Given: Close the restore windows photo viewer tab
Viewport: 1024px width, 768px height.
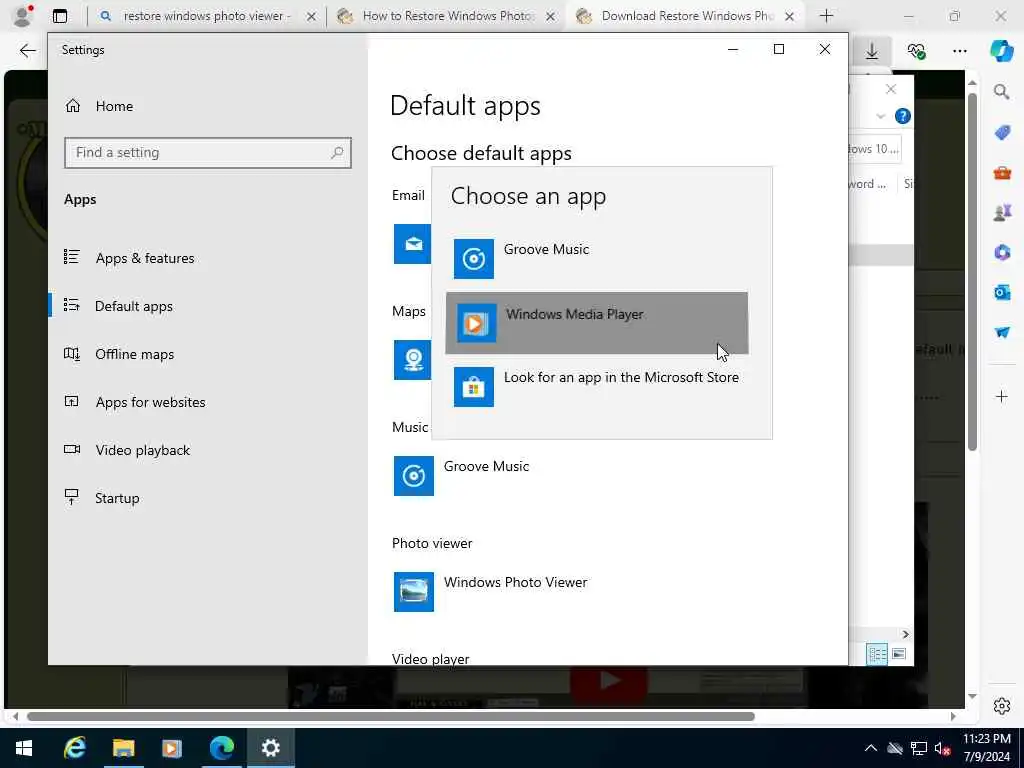Looking at the screenshot, I should click(x=312, y=16).
